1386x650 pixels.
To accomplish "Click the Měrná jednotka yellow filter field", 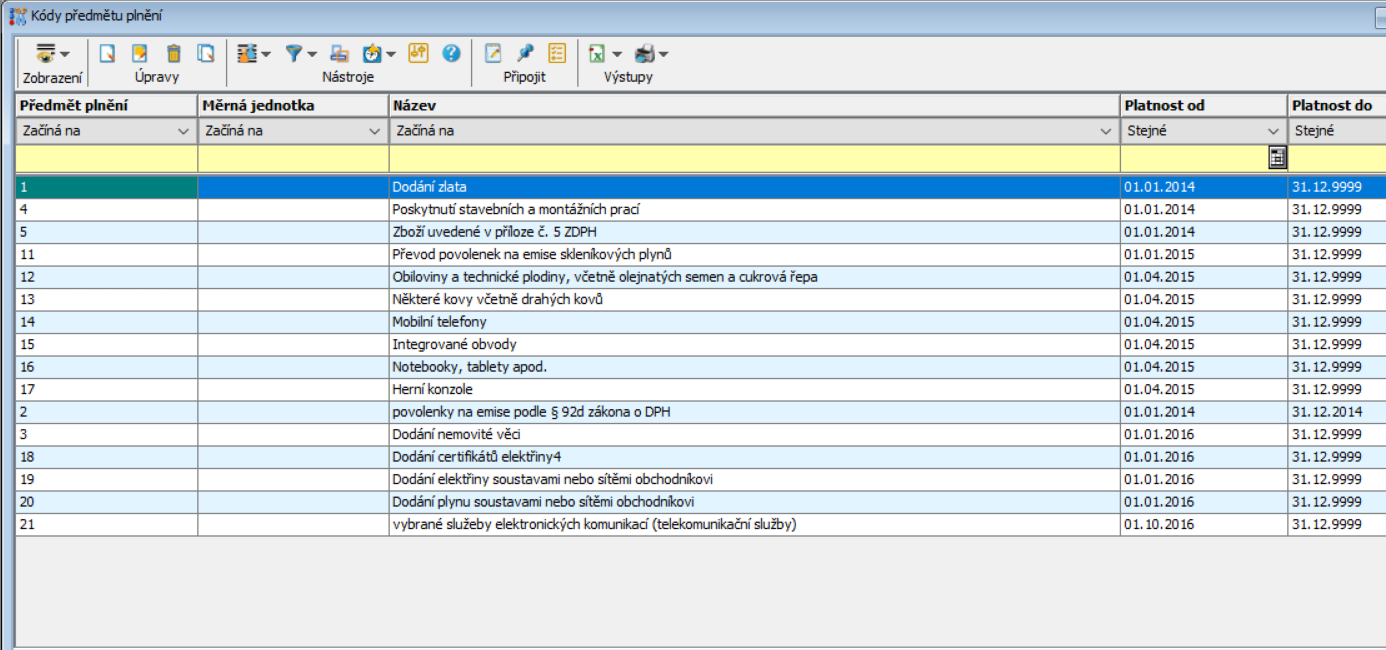I will coord(293,157).
